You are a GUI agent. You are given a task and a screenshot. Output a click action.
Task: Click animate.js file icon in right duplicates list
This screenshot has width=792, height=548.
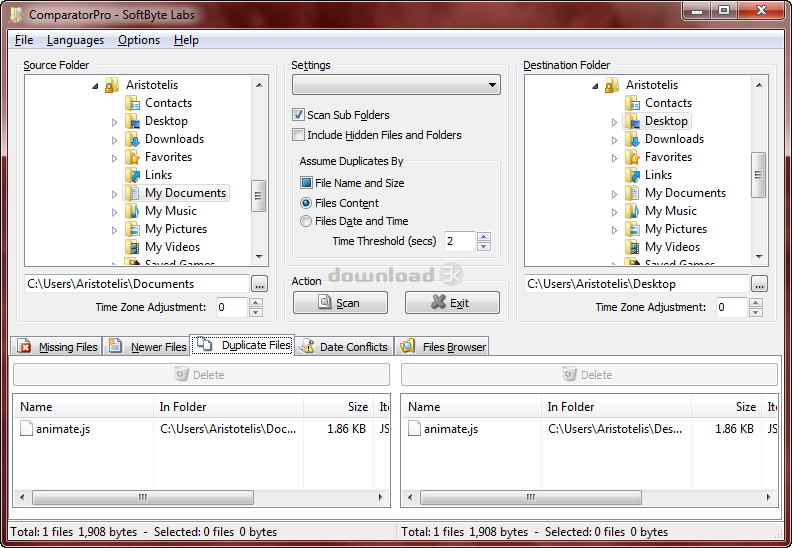coord(414,429)
